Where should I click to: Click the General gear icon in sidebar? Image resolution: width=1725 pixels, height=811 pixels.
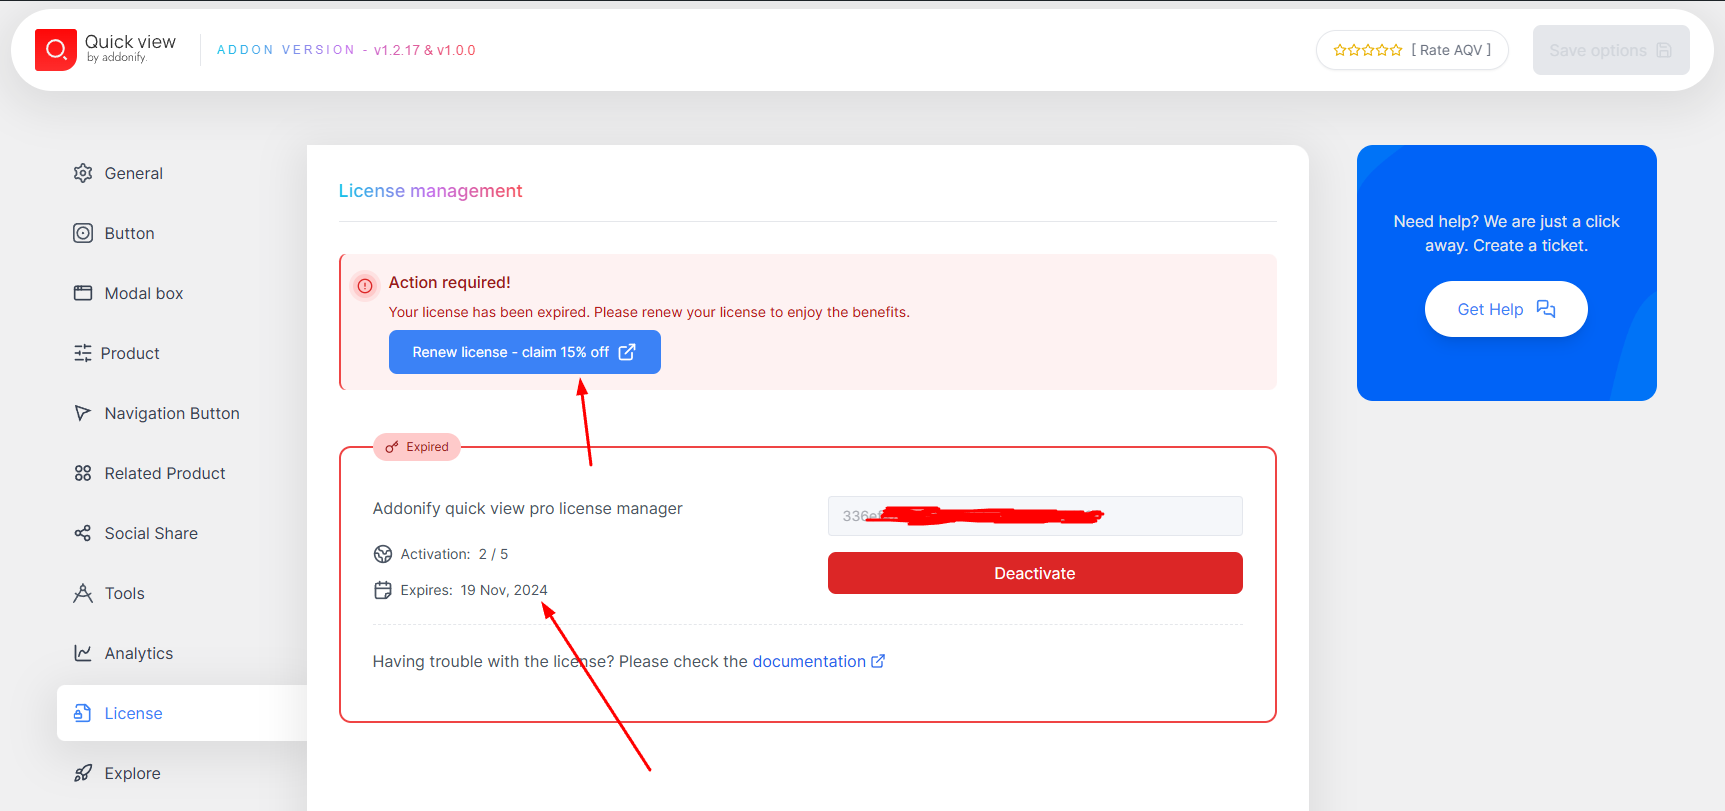(83, 173)
